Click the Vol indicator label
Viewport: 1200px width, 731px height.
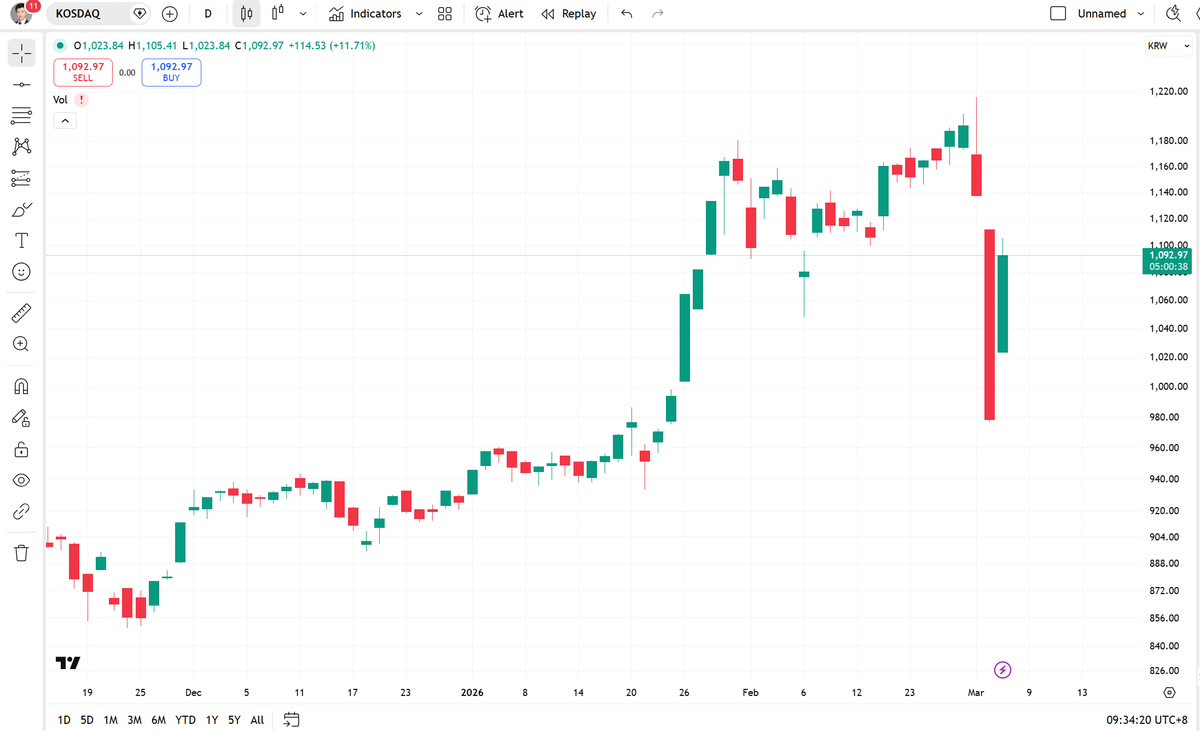[60, 100]
